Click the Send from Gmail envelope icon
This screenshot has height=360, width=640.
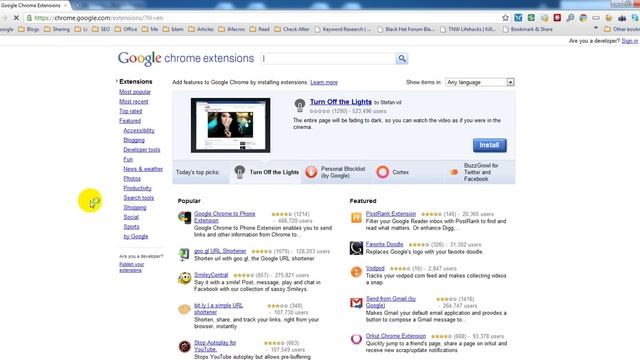[356, 302]
